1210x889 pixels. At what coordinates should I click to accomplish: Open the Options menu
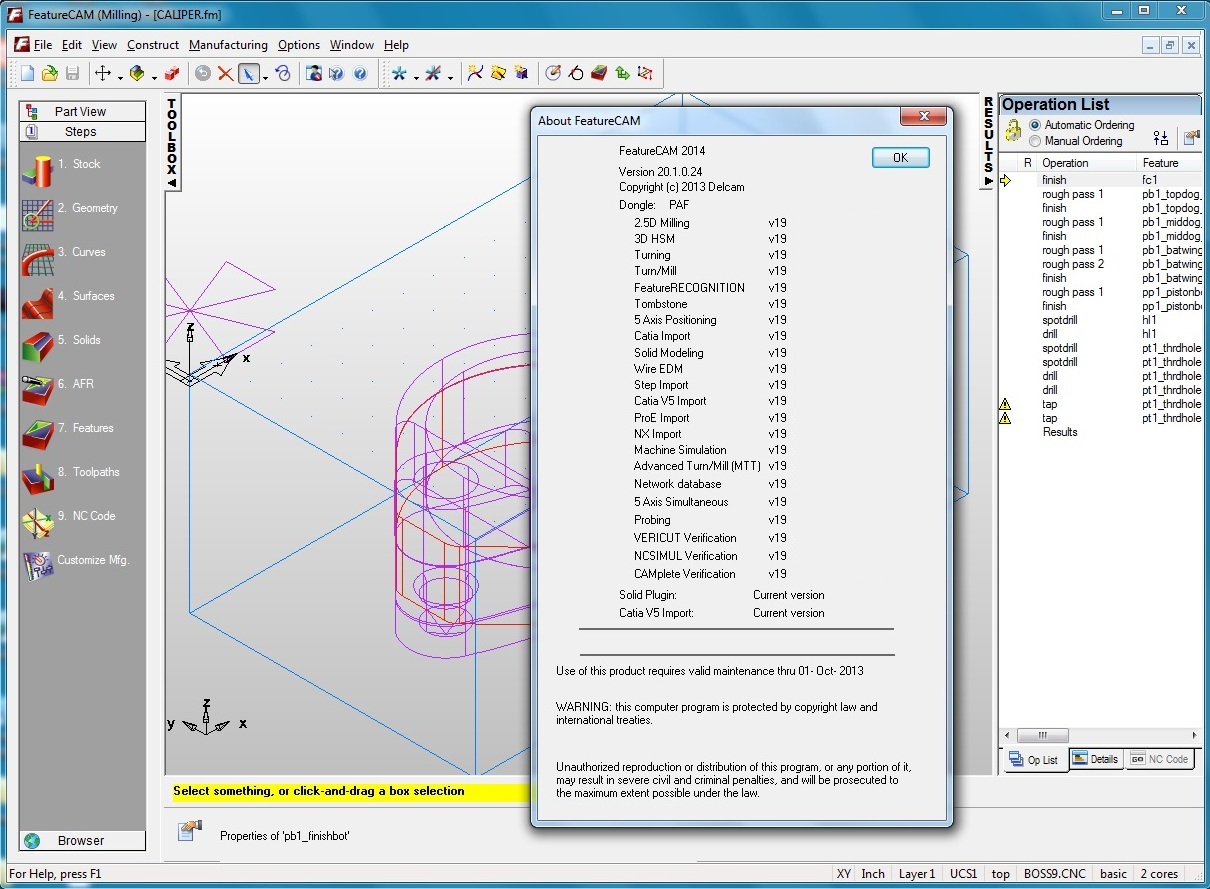[x=299, y=45]
